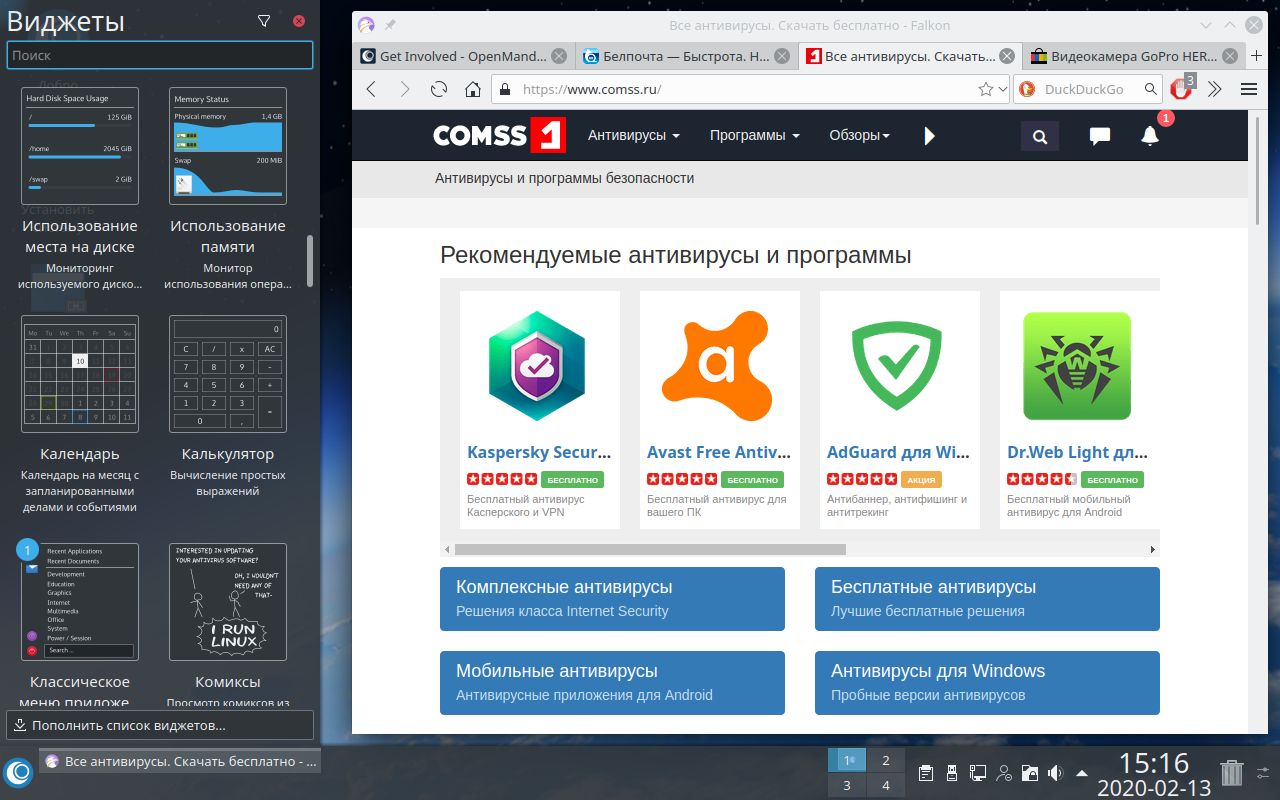Open Мобильные антивирусы category
The height and width of the screenshot is (800, 1280).
pos(612,683)
